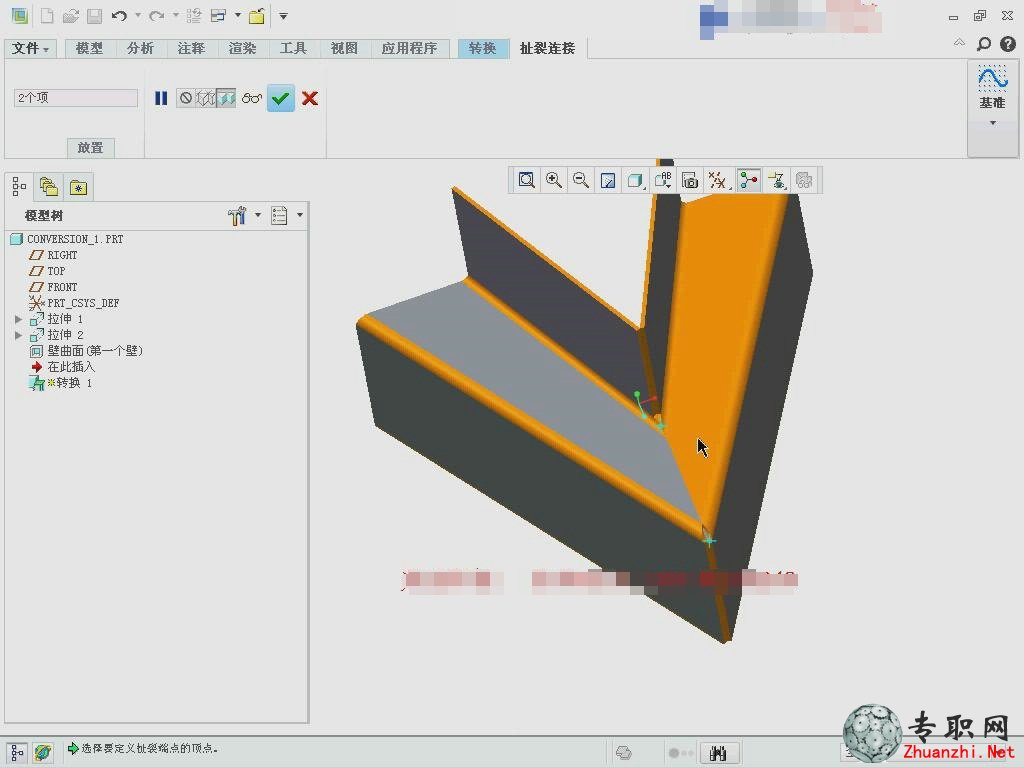Viewport: 1024px width, 768px height.
Task: Switch to the 模型 tab
Action: 89,48
